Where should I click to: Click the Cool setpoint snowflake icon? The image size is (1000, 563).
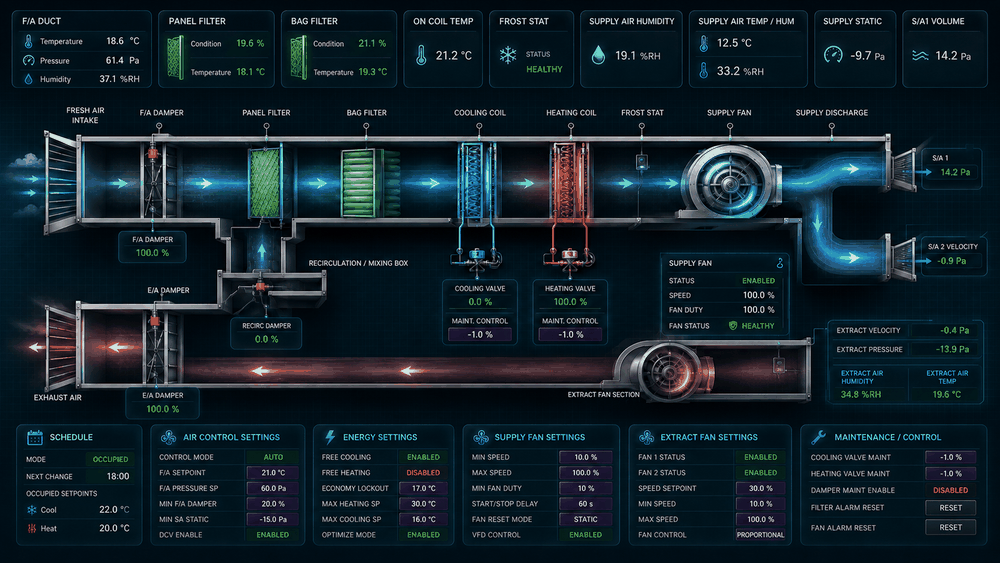click(32, 510)
